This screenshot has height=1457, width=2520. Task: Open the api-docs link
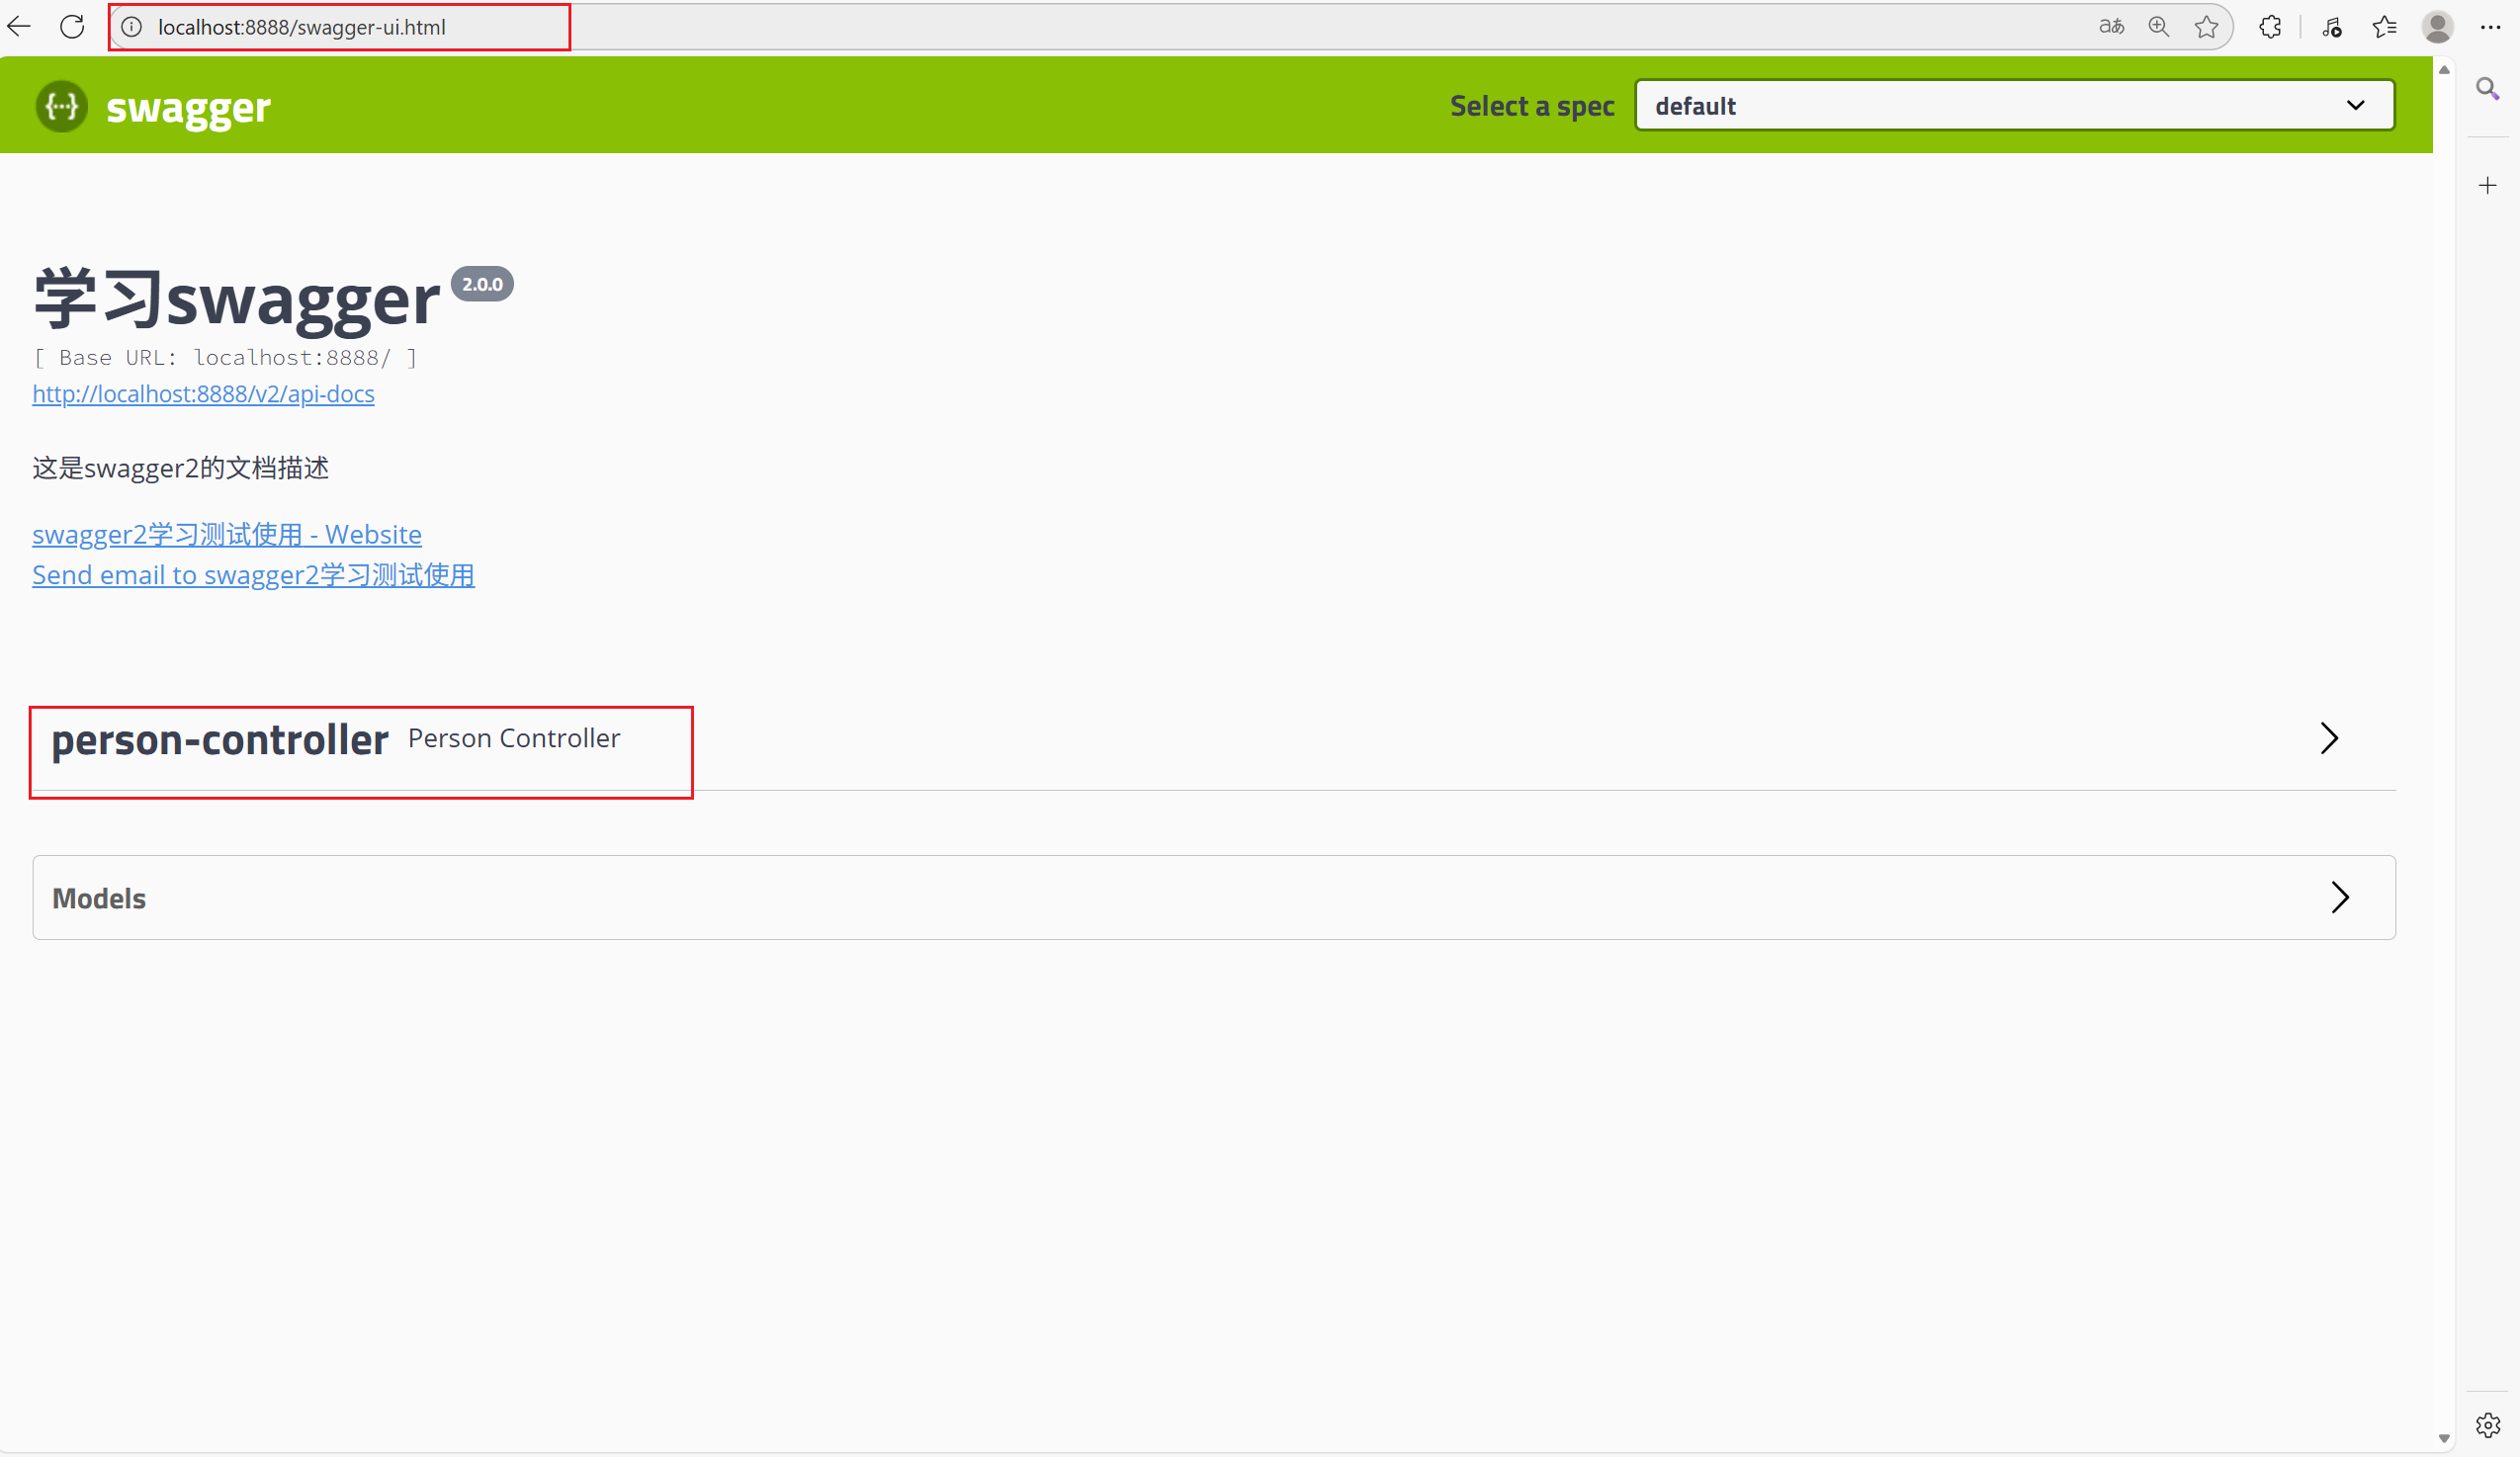tap(203, 394)
